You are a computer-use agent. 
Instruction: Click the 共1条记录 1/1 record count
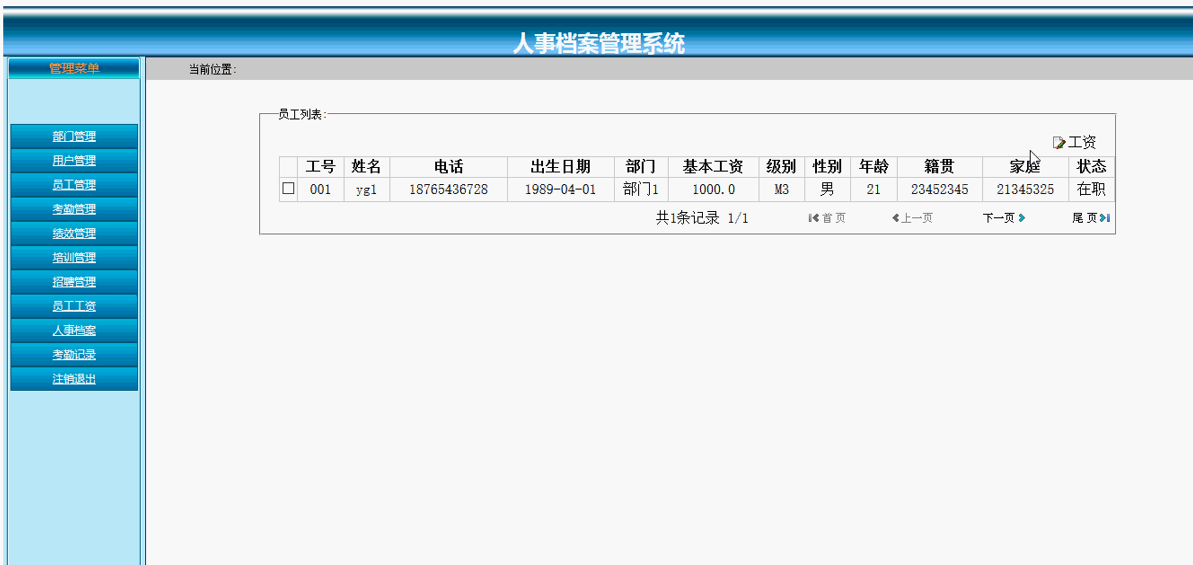click(x=702, y=218)
